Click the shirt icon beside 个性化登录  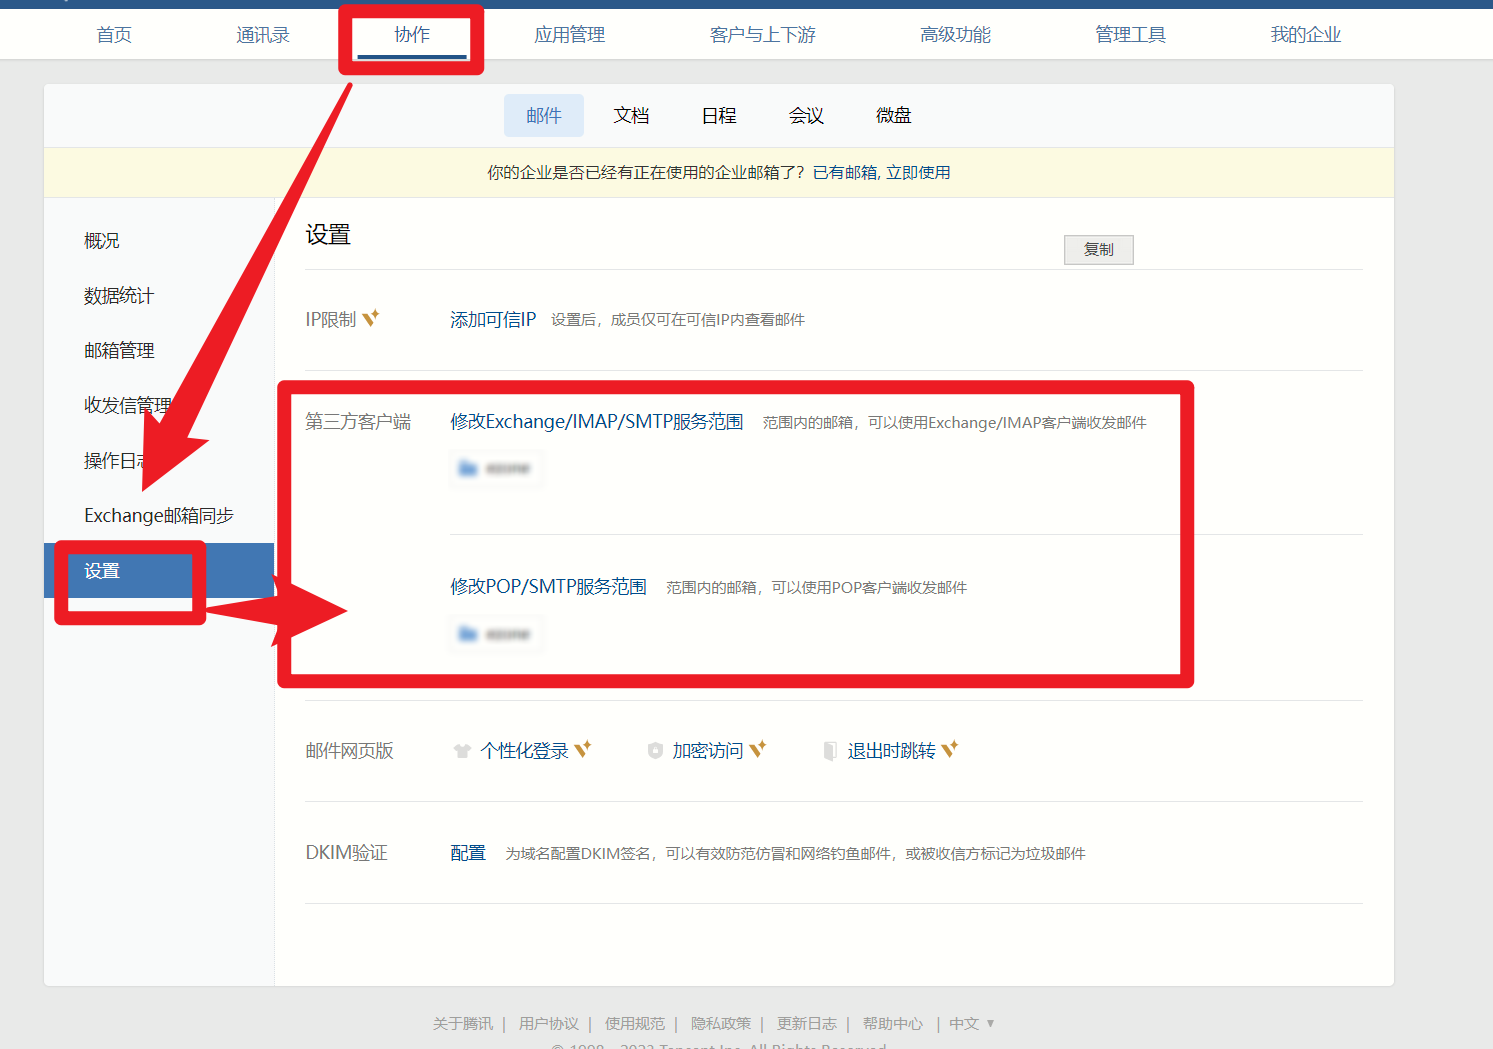coord(462,750)
